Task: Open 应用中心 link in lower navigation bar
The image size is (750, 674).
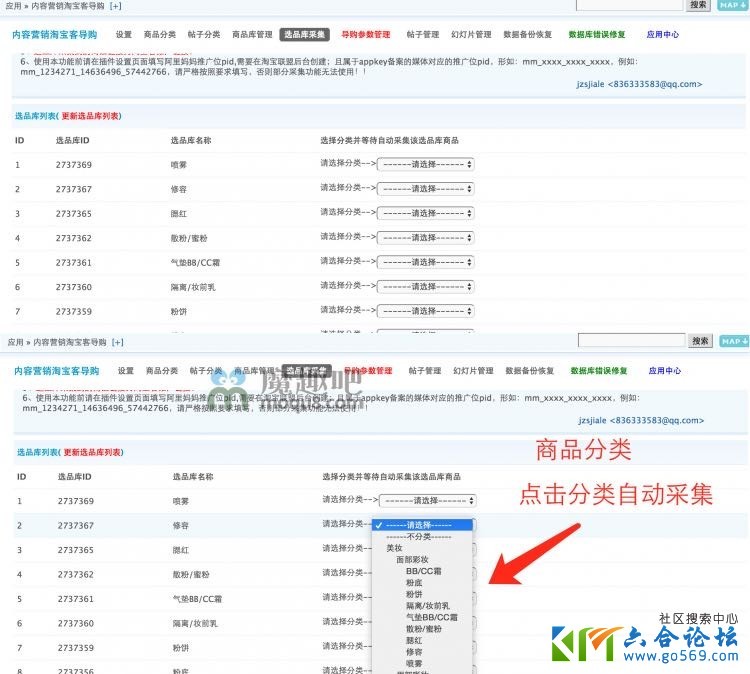Action: 665,371
